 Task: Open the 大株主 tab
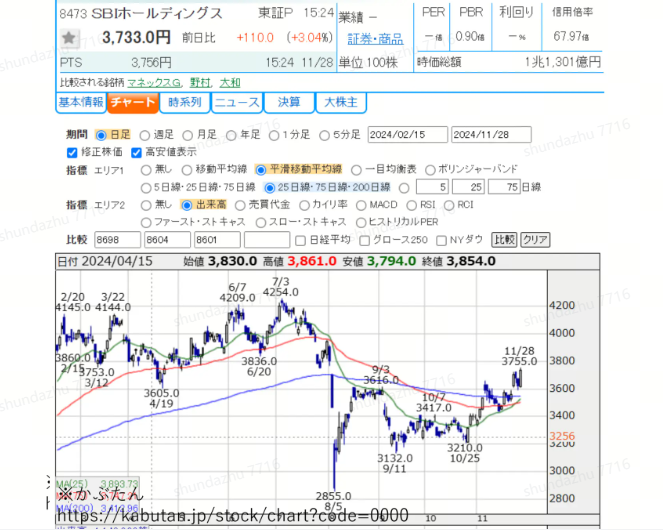tap(341, 103)
